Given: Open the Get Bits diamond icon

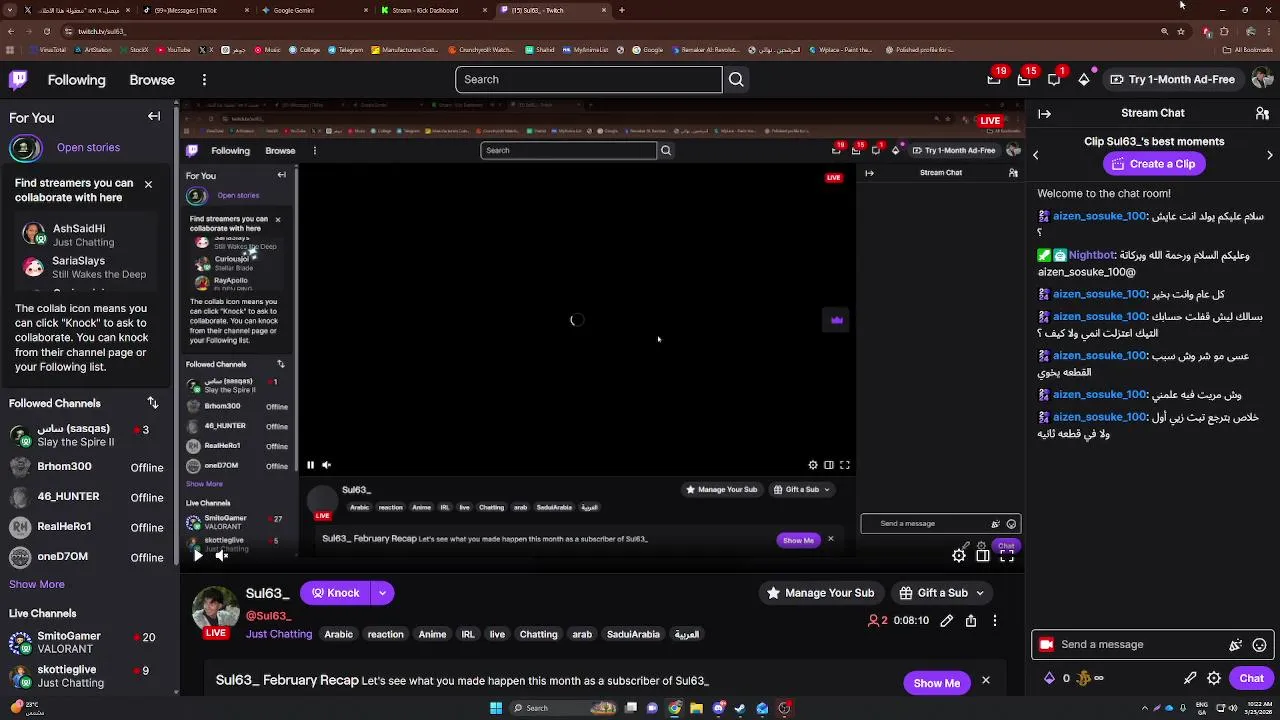Looking at the screenshot, I should pyautogui.click(x=1084, y=79).
